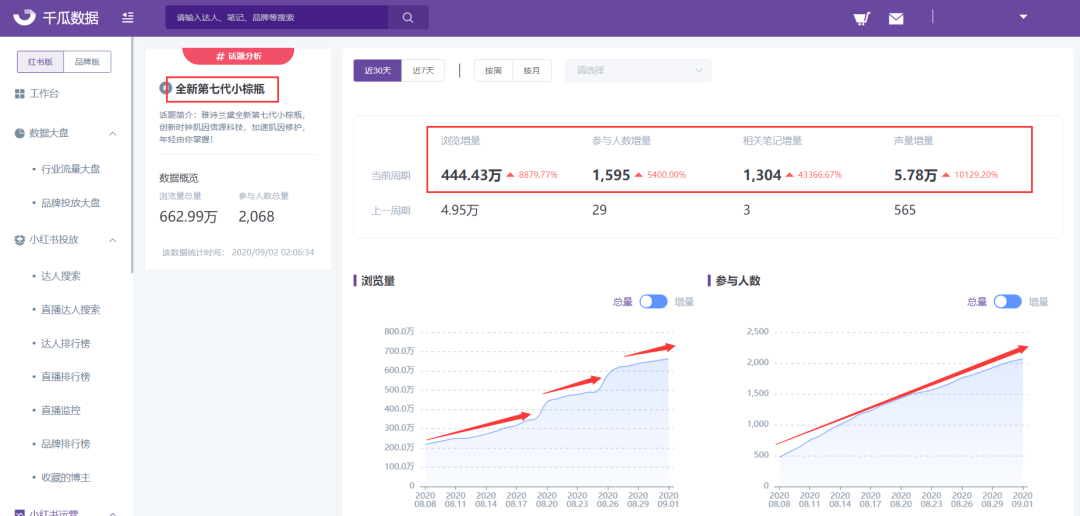Click the 数据大盘 pie chart icon
Screen dimensions: 1080x516
coord(19,133)
